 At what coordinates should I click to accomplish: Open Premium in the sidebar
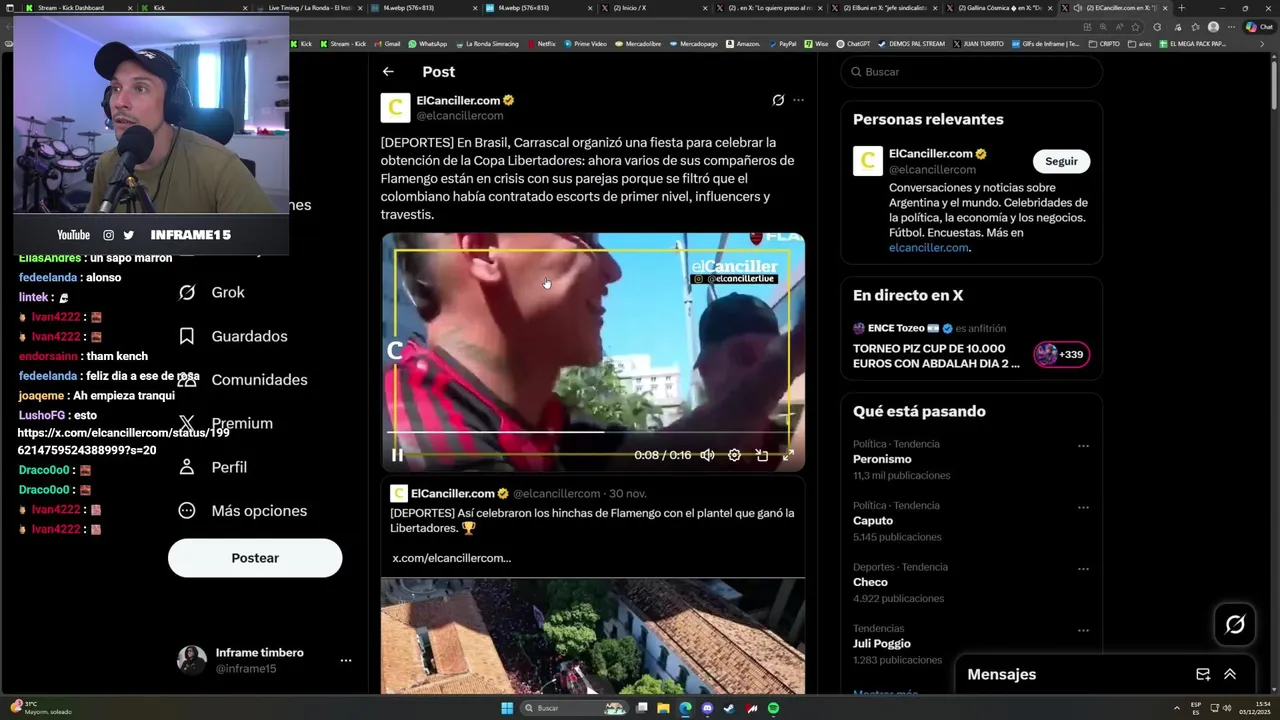click(225, 423)
